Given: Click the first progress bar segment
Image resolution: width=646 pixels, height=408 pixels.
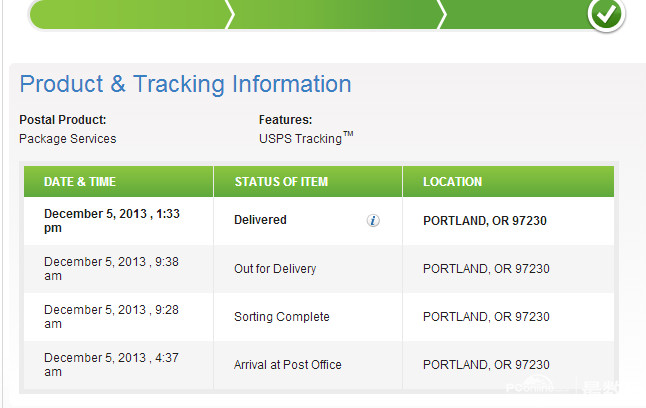Looking at the screenshot, I should (x=131, y=14).
